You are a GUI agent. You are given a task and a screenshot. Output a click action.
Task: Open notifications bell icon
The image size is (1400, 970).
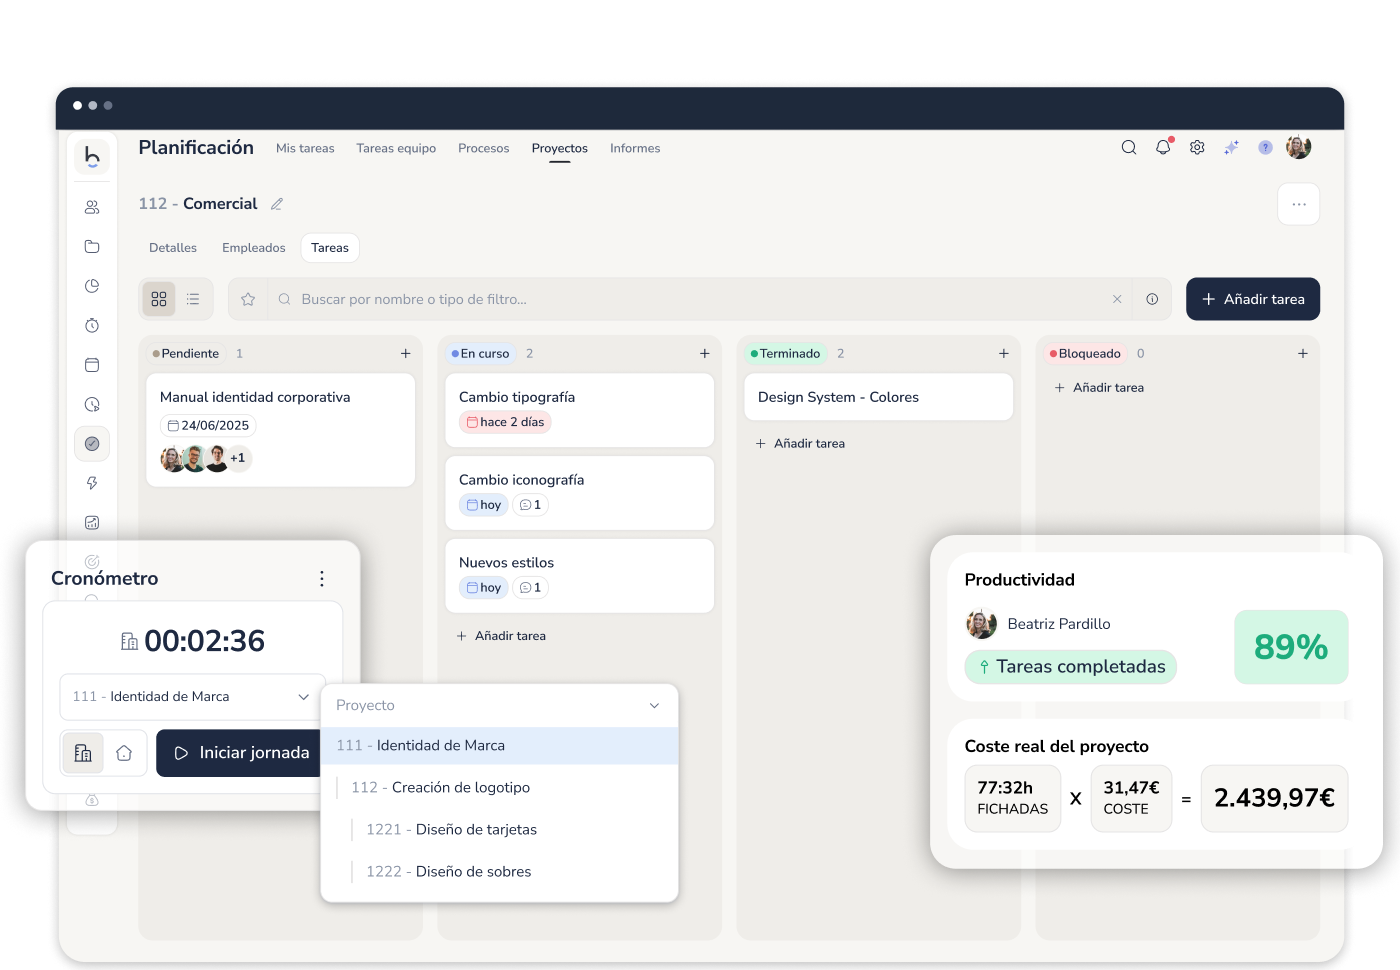(x=1163, y=147)
